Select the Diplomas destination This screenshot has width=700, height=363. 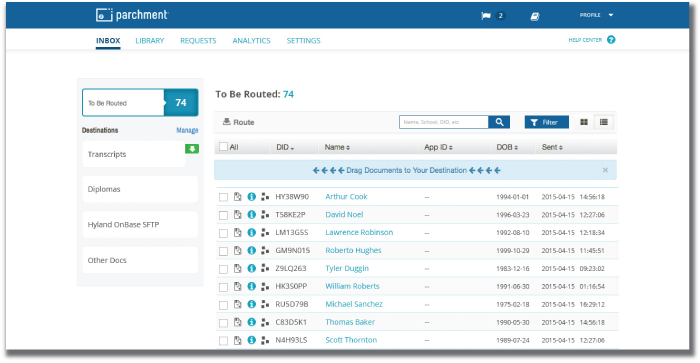tap(140, 189)
